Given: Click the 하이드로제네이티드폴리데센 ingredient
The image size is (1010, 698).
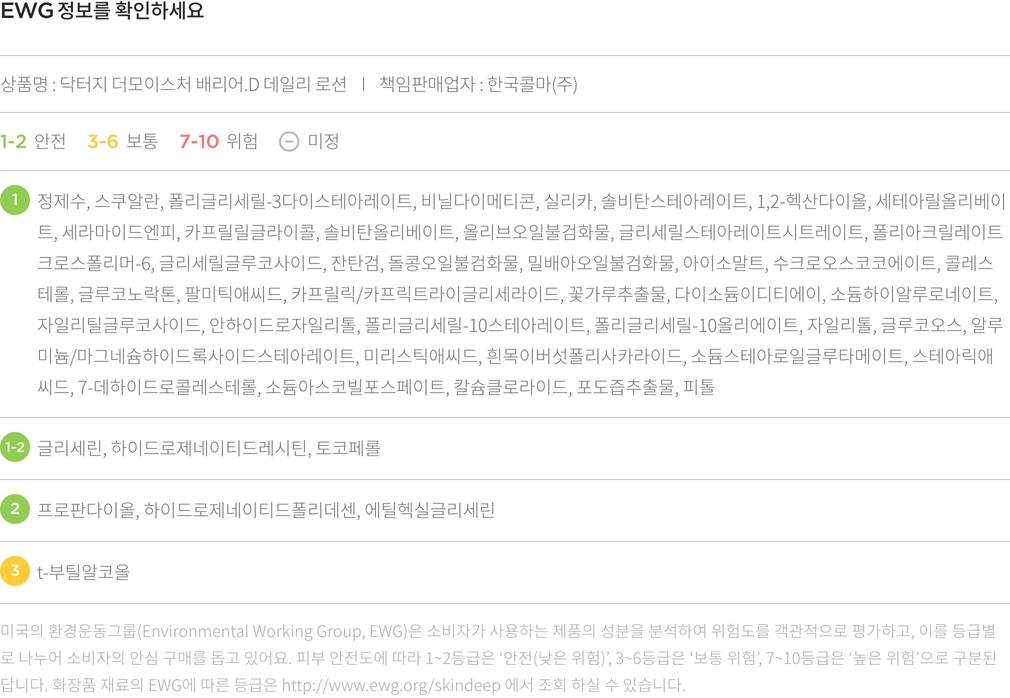Looking at the screenshot, I should pos(249,510).
